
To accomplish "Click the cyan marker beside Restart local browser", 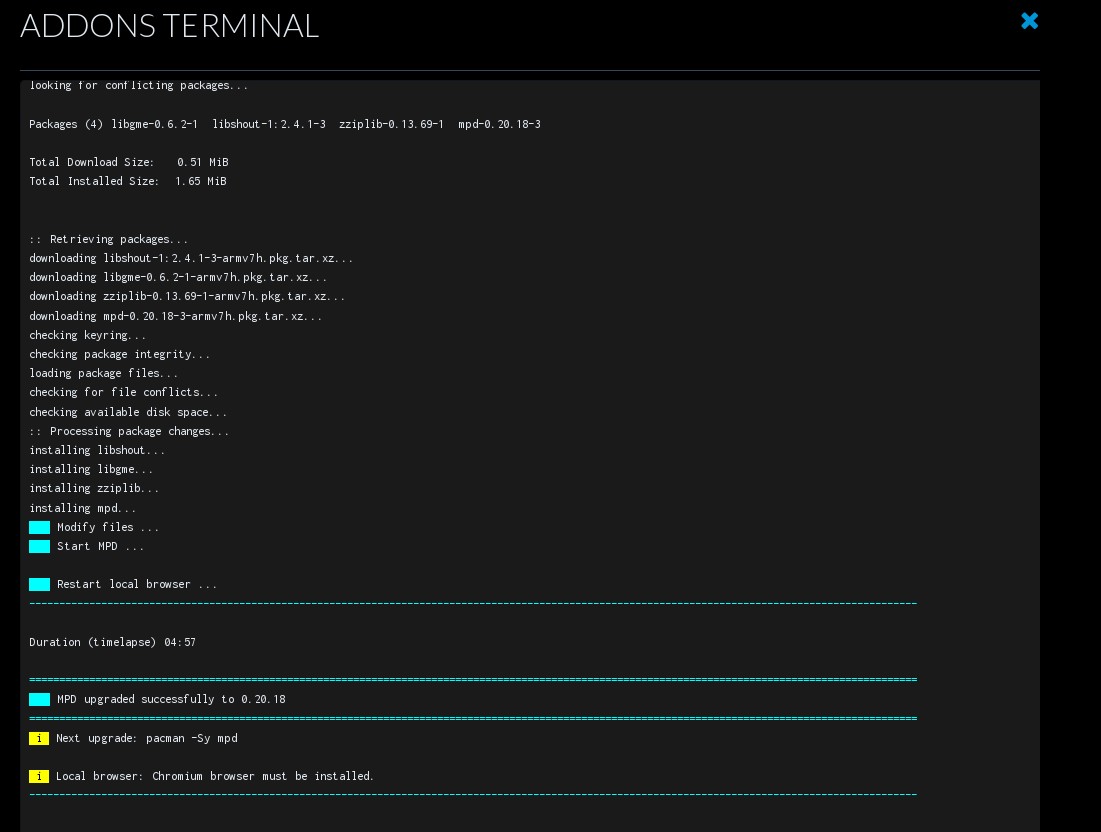I will 39,584.
